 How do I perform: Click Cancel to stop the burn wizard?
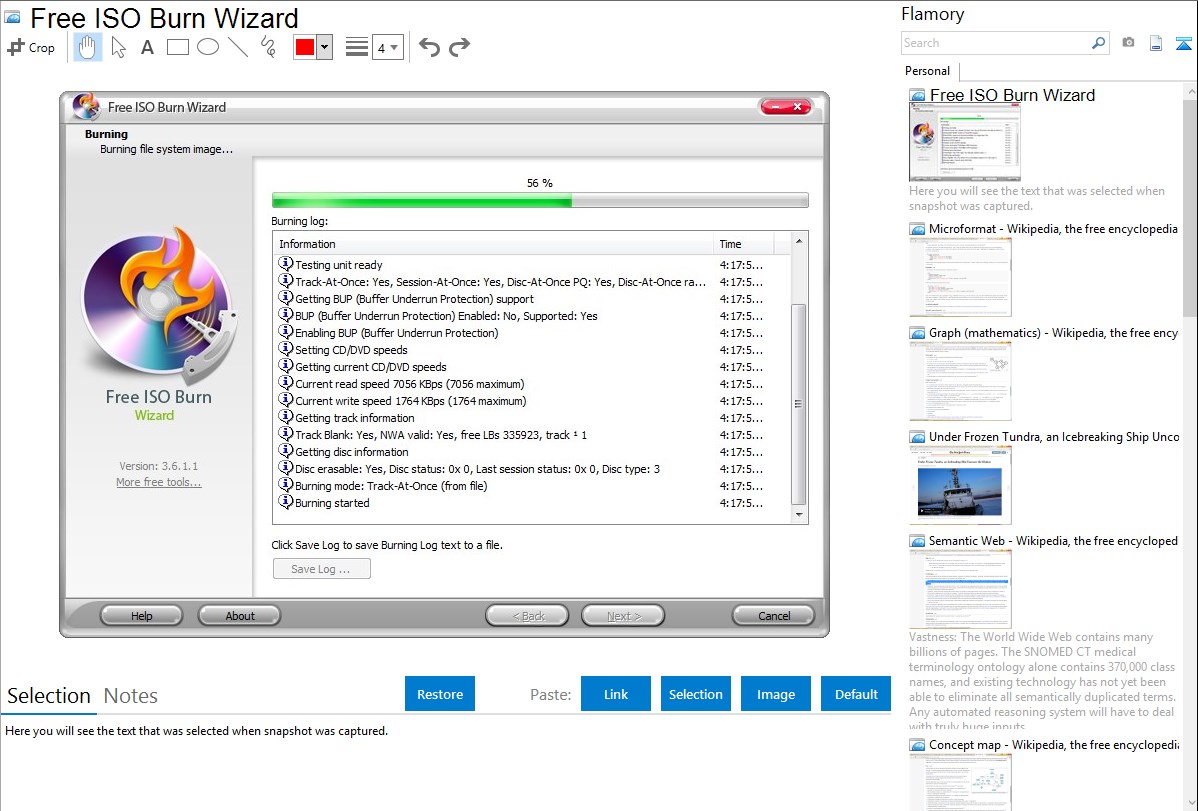point(774,615)
